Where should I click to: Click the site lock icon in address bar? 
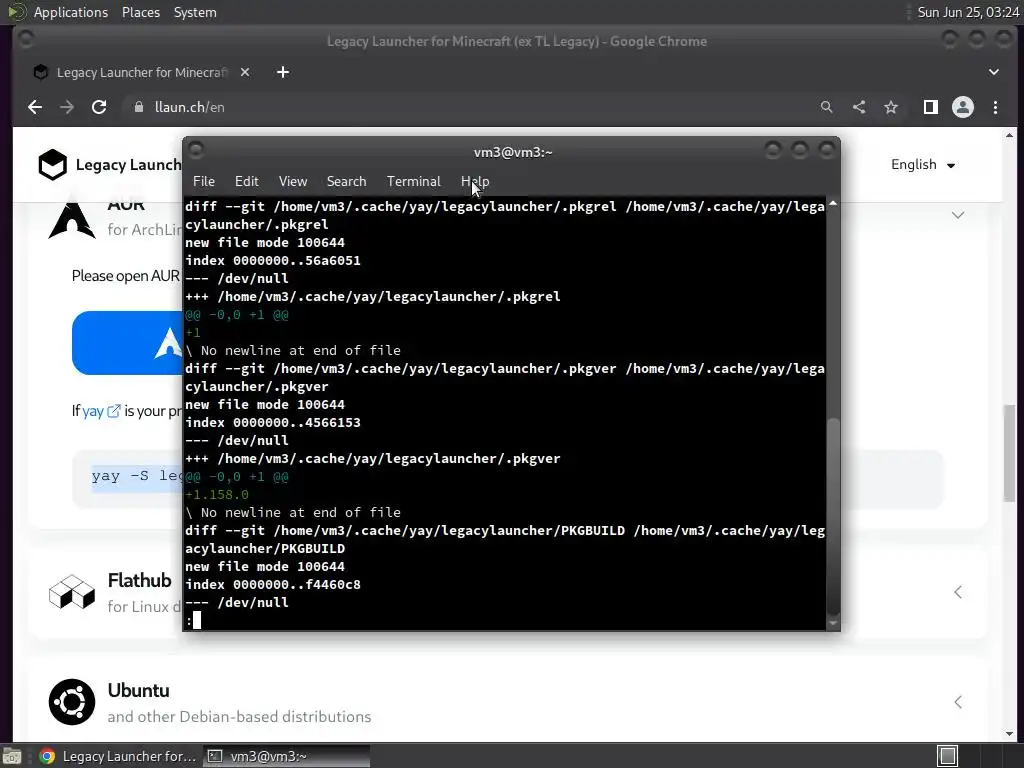pos(138,107)
